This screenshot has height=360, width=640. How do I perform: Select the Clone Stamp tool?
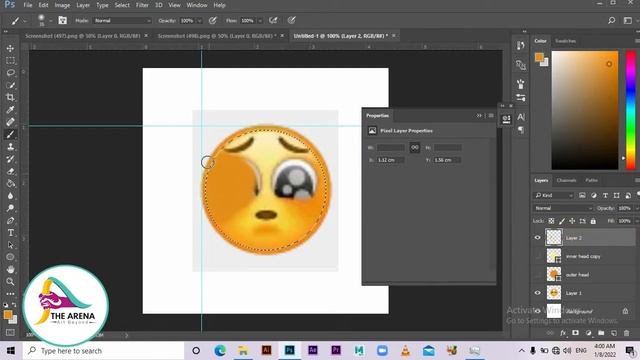pyautogui.click(x=10, y=147)
